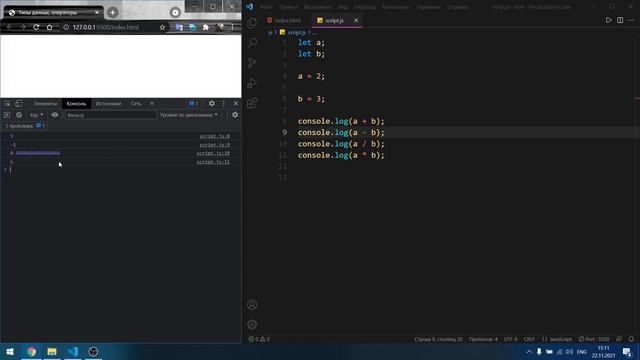Split the editor to the right
The image size is (640, 360).
tap(620, 20)
